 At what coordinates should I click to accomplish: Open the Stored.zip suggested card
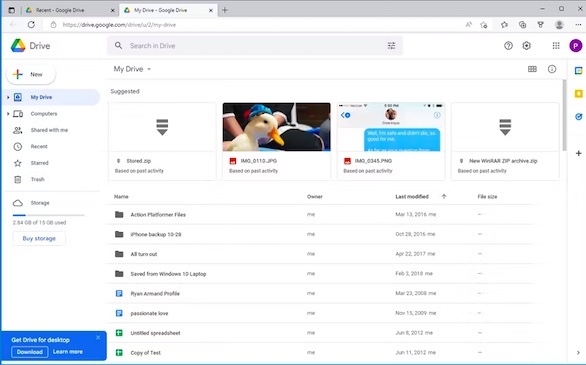pyautogui.click(x=162, y=141)
